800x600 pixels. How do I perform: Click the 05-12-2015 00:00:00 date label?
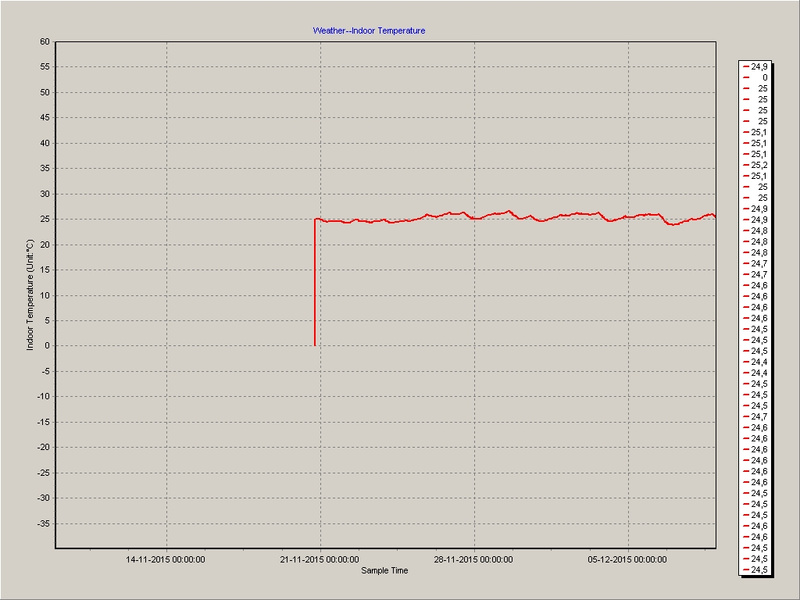point(627,560)
